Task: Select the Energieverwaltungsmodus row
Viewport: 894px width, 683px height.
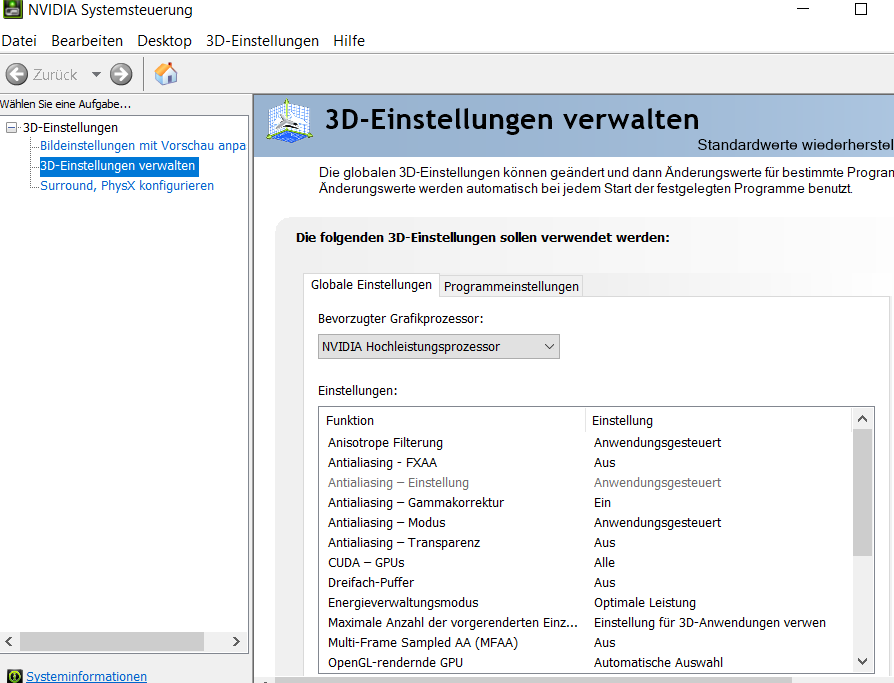Action: click(x=585, y=603)
